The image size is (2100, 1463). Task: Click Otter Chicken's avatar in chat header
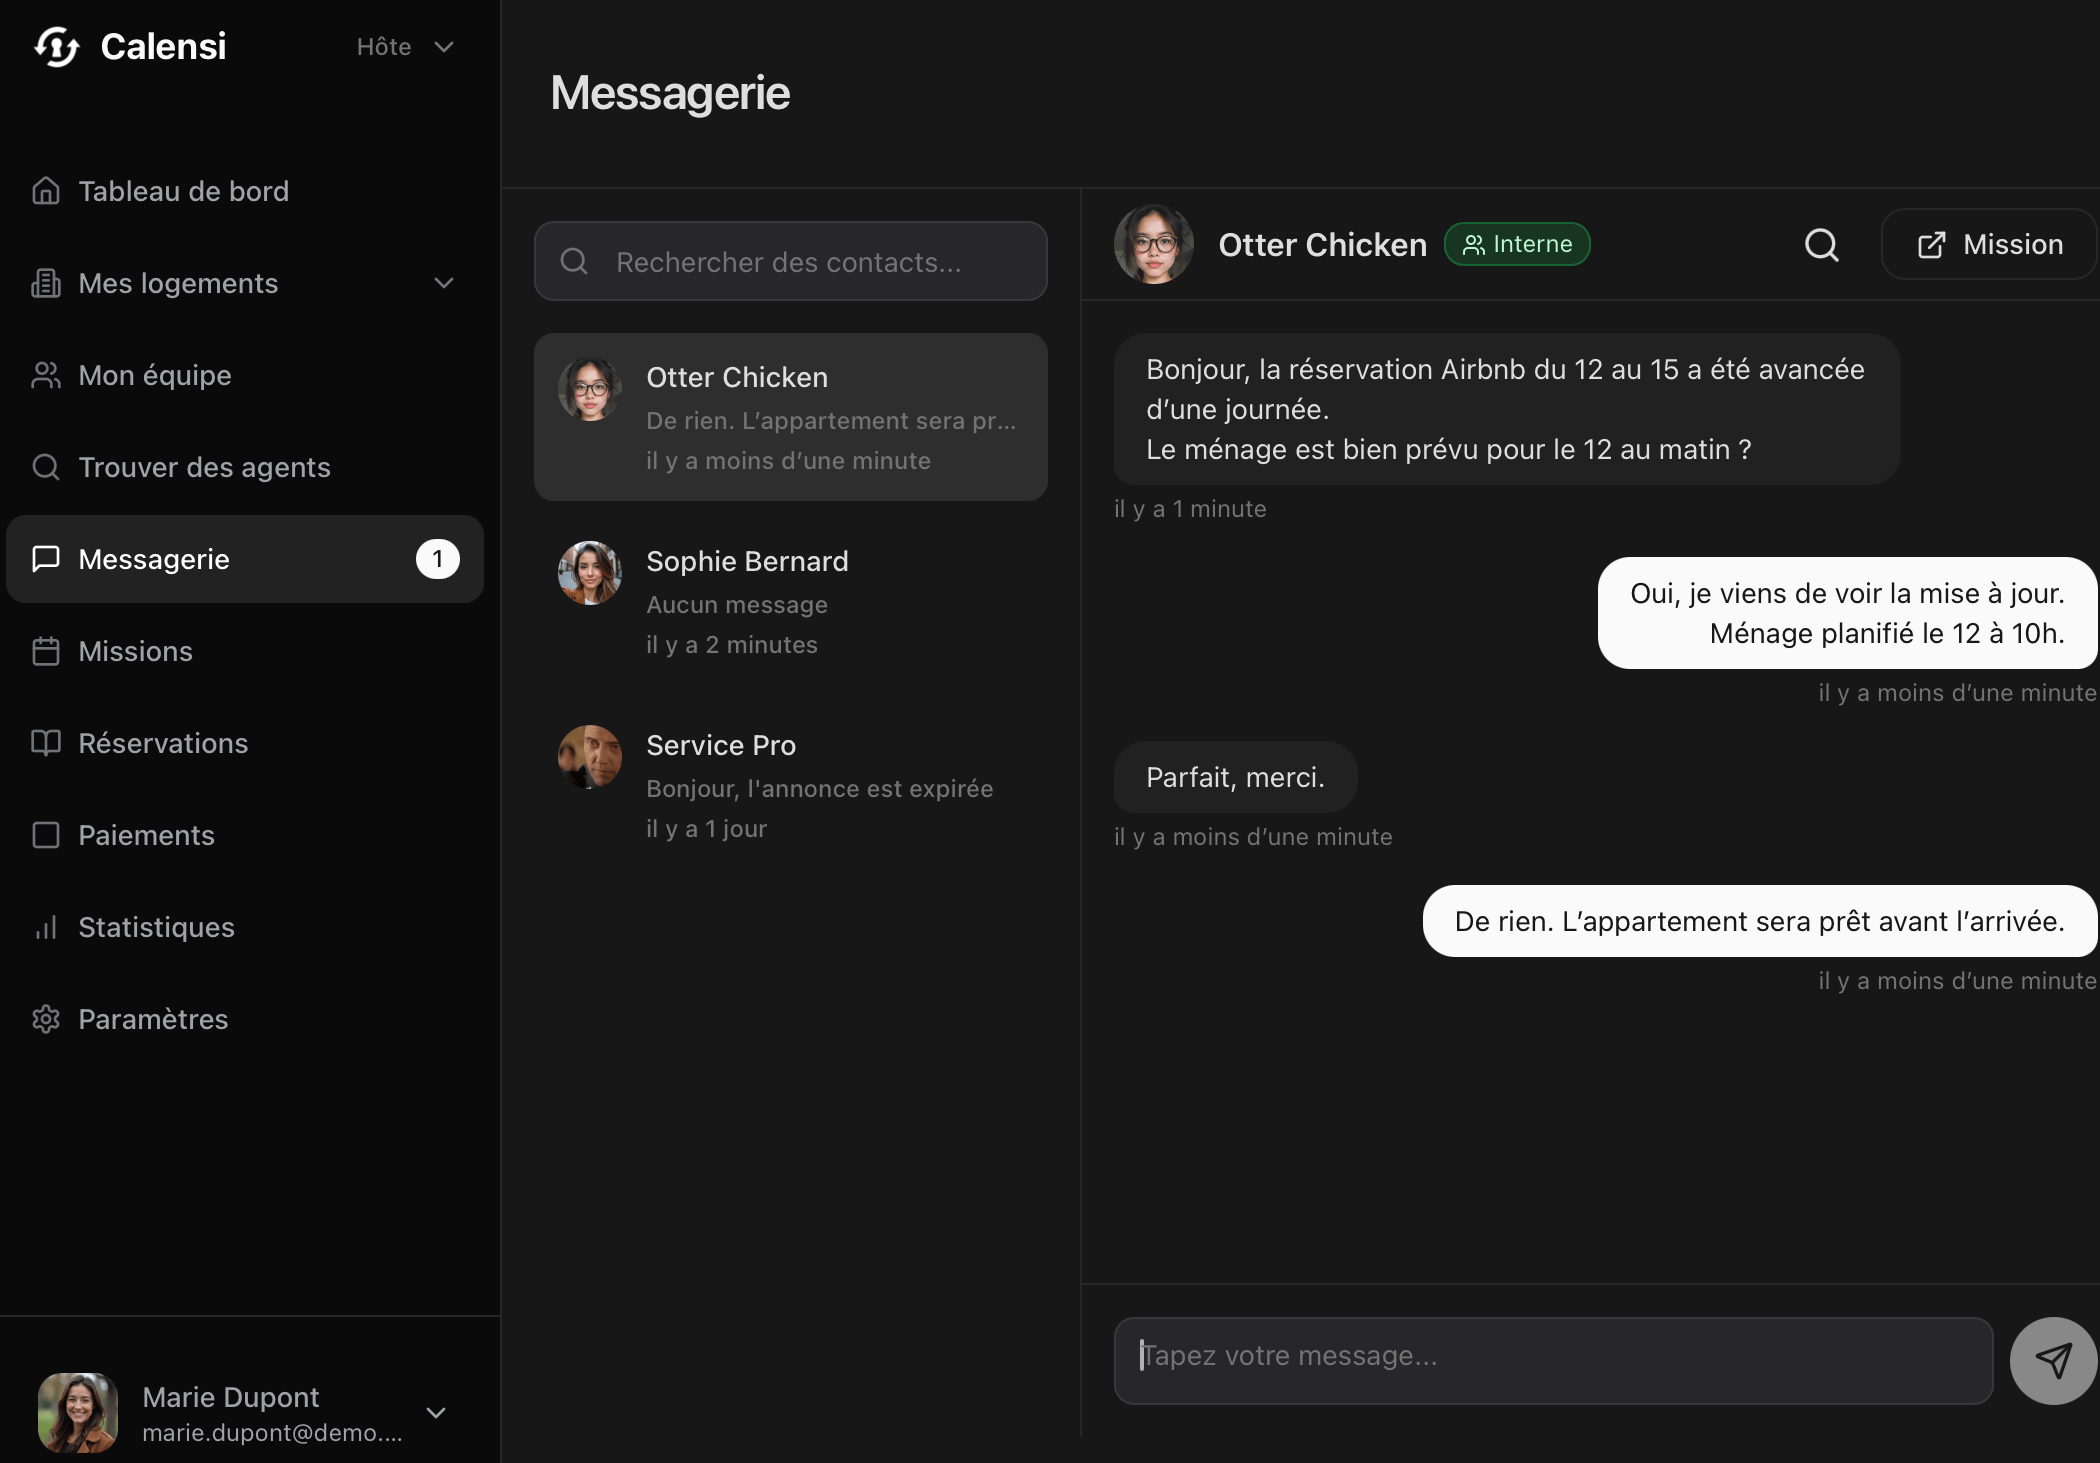[1153, 245]
